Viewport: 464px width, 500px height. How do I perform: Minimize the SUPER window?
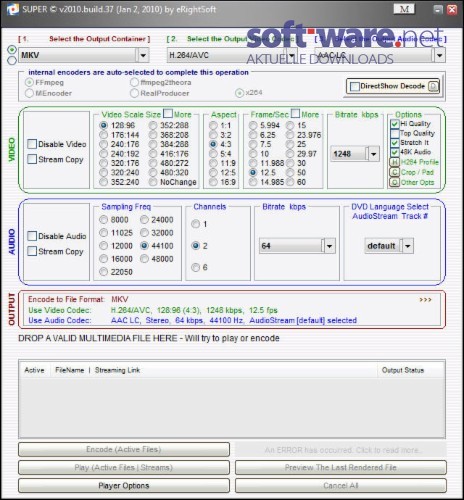(x=438, y=9)
